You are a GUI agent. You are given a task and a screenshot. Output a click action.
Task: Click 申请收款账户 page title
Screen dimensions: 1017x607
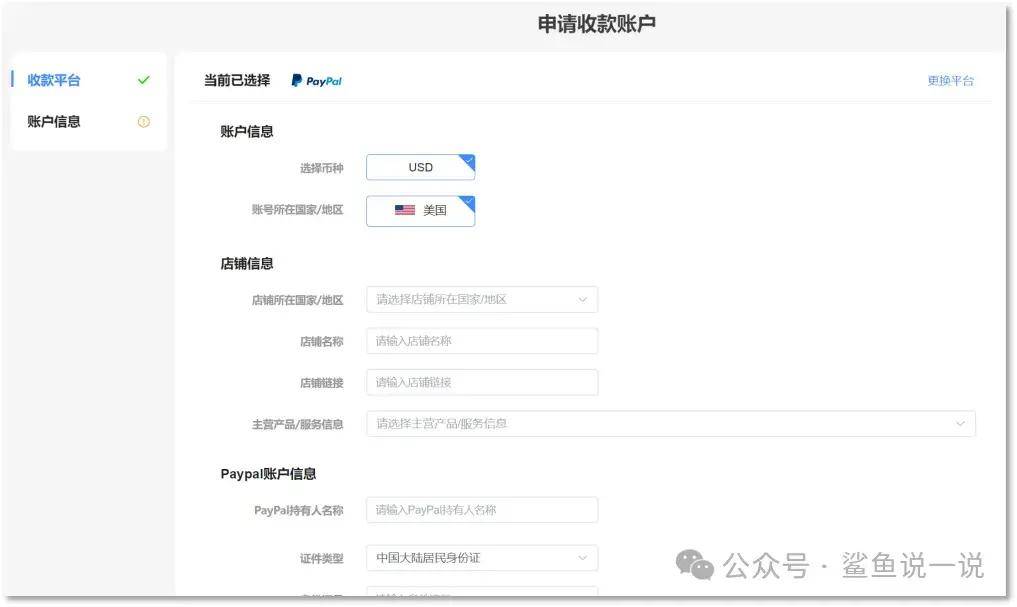[x=596, y=25]
